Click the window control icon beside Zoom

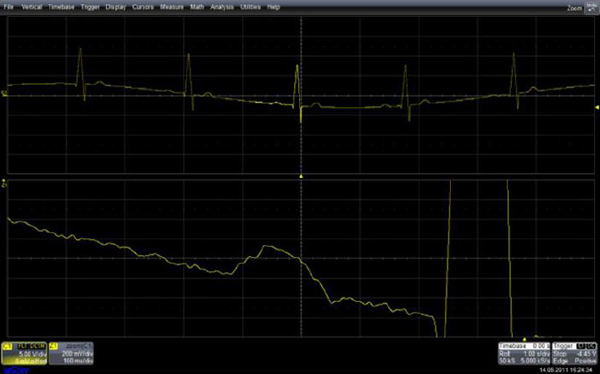[590, 8]
